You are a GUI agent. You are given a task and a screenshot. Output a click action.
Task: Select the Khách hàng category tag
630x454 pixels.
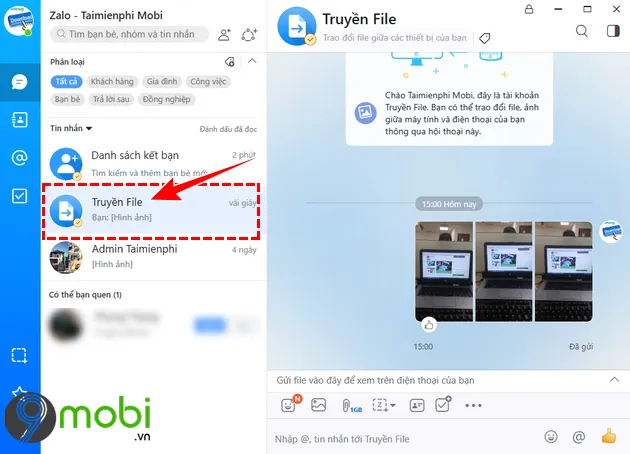pos(112,82)
